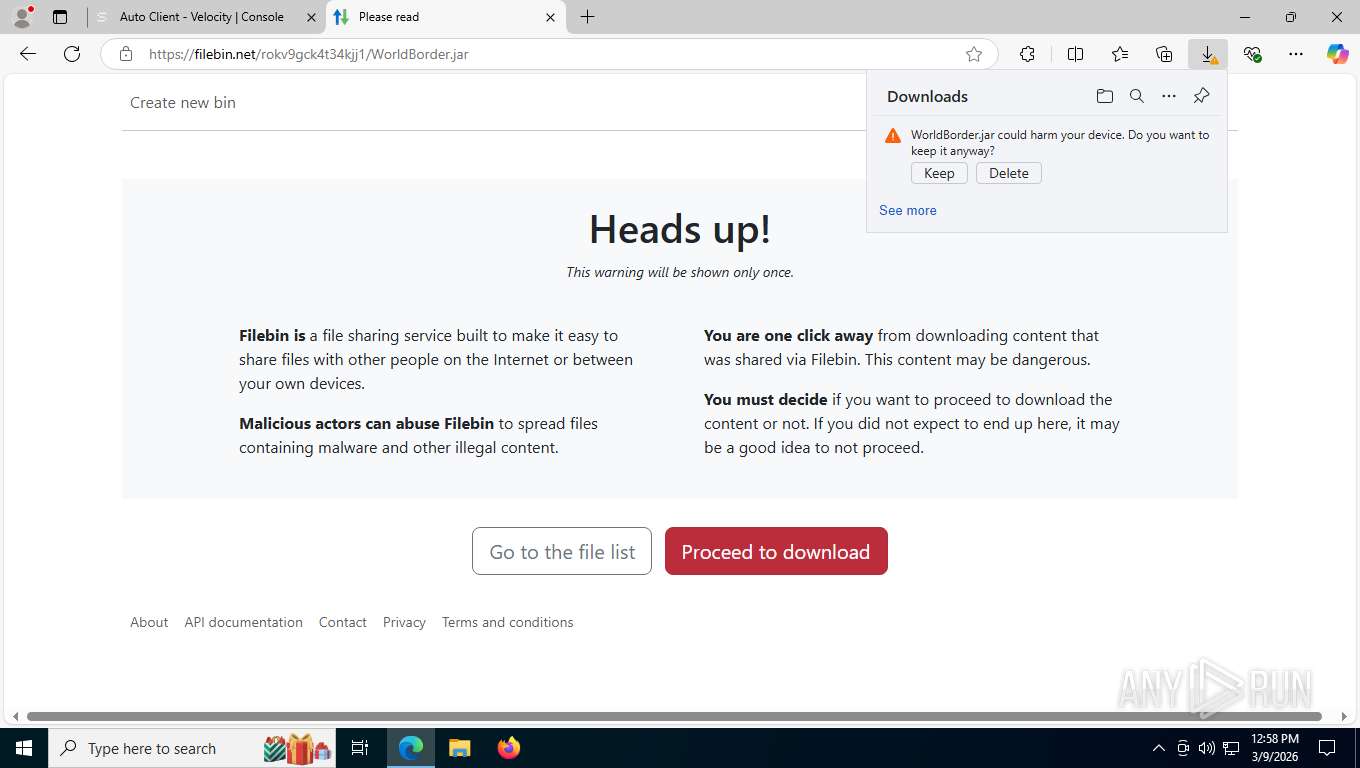Open Create new bin link
Image resolution: width=1360 pixels, height=768 pixels.
coord(183,102)
